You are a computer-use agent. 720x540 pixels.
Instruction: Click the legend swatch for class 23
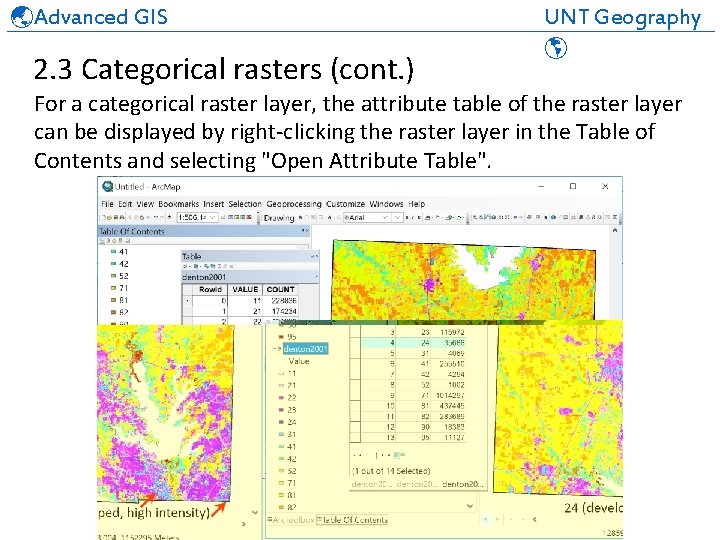coord(281,410)
